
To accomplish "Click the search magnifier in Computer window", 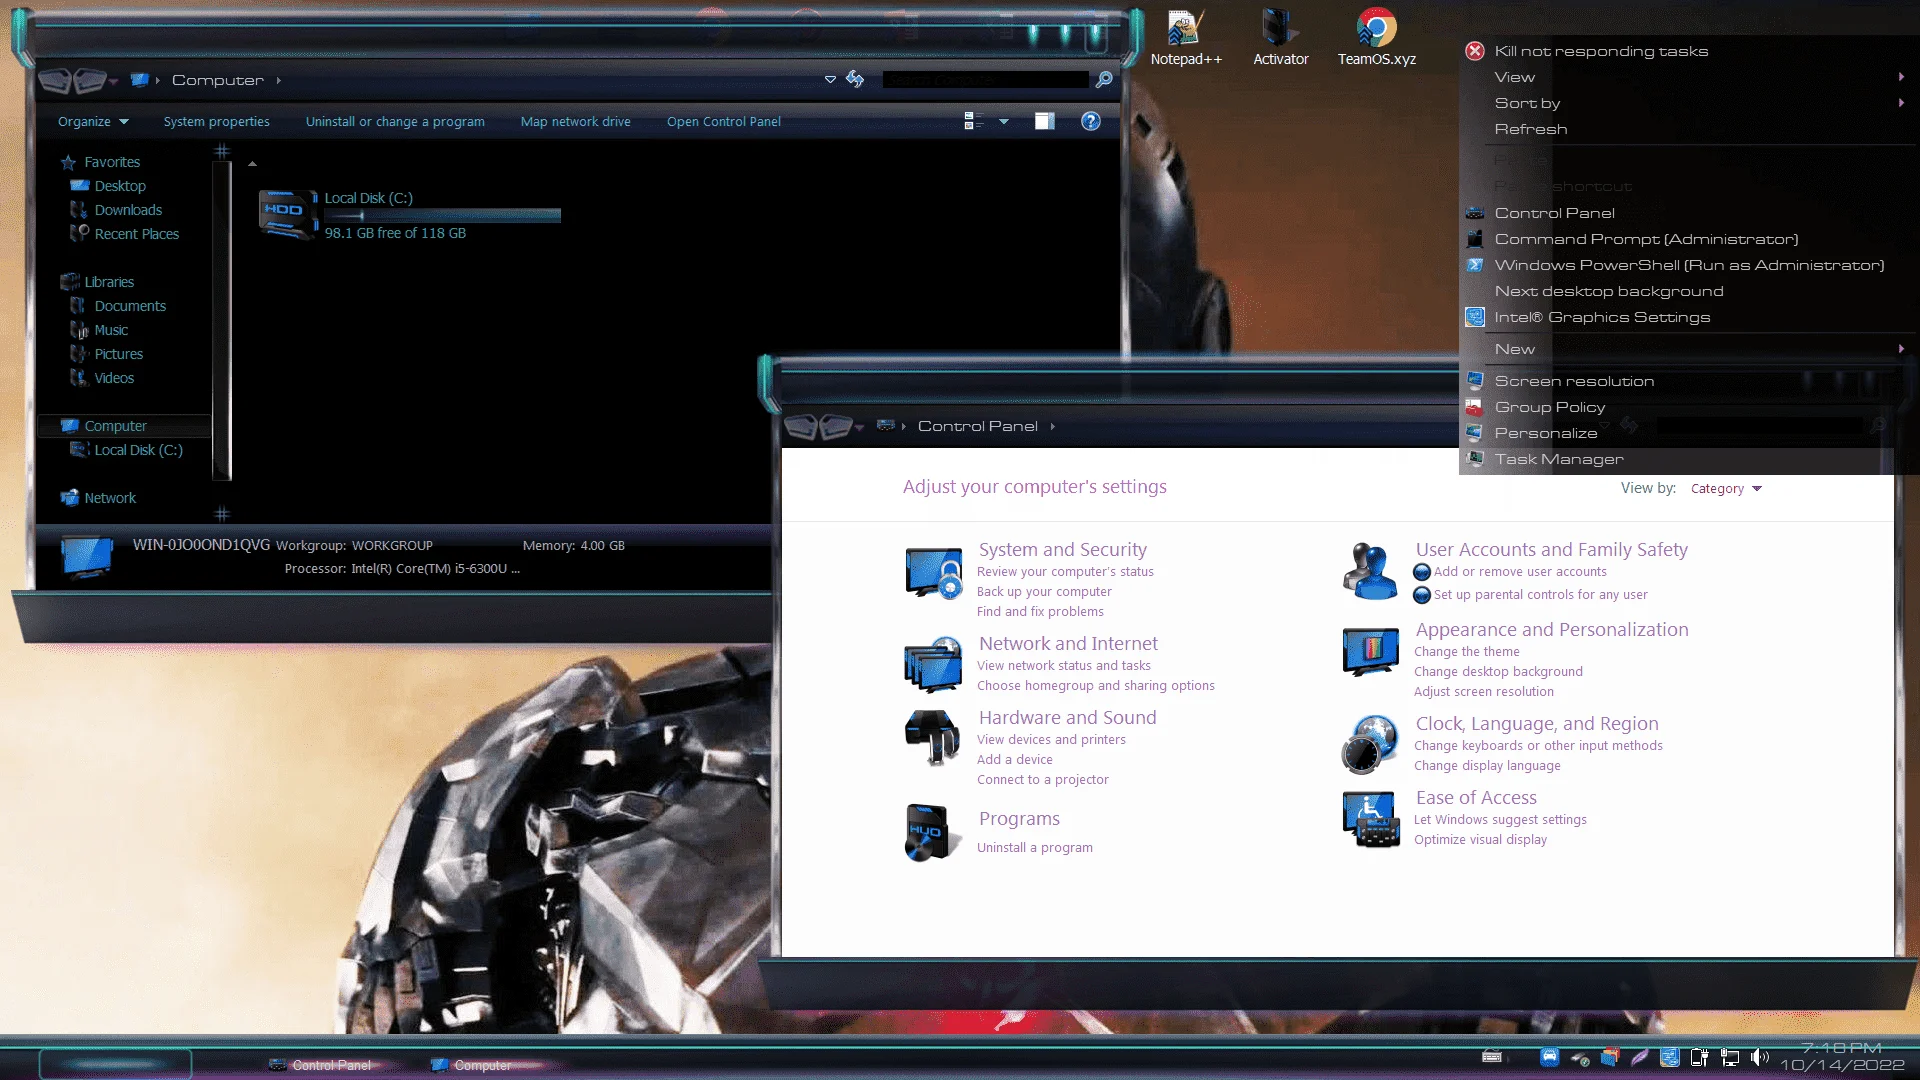I will (1104, 79).
